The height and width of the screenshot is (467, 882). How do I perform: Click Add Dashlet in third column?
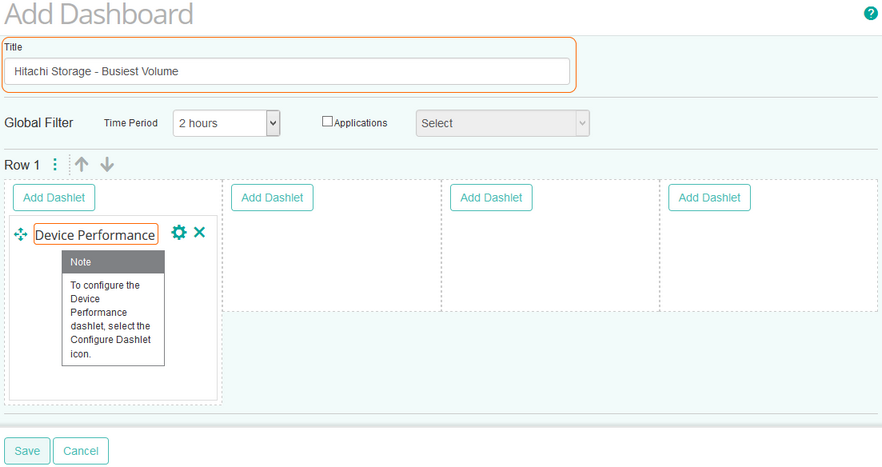pos(491,198)
